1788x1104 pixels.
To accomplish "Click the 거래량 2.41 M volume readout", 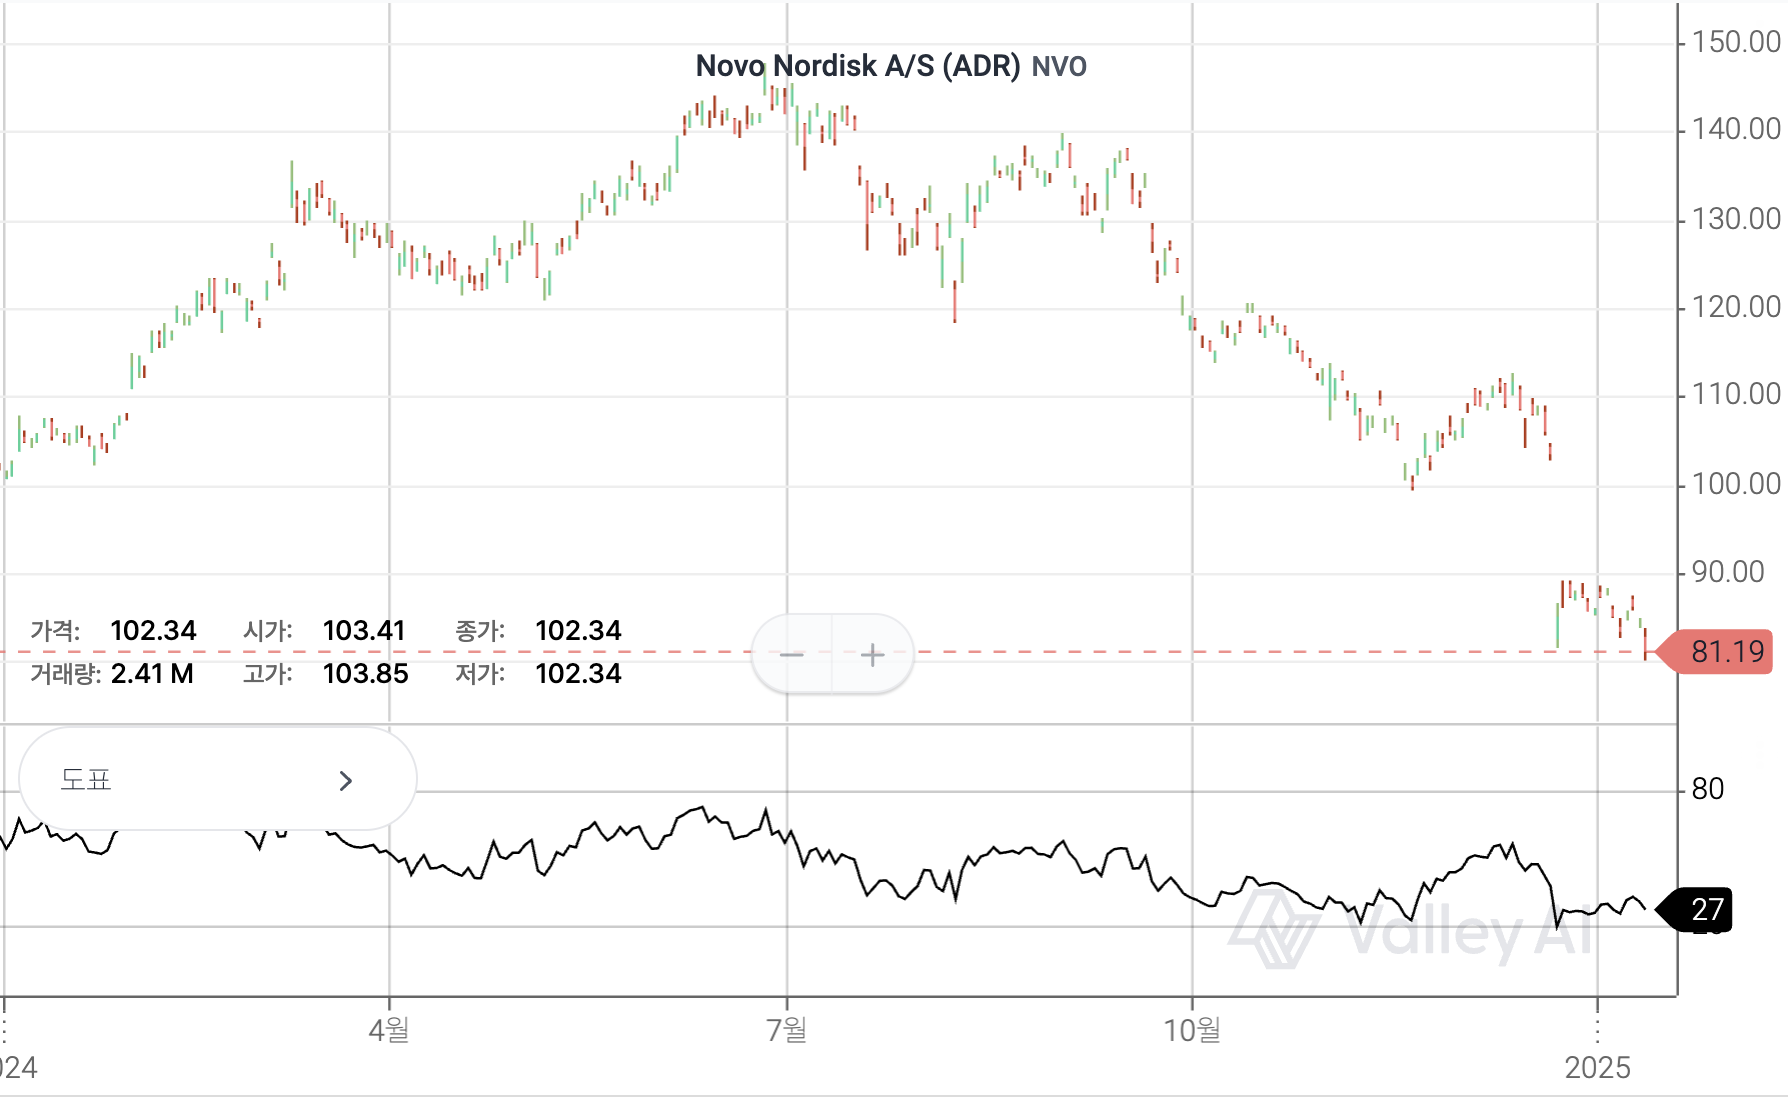I will pyautogui.click(x=112, y=674).
